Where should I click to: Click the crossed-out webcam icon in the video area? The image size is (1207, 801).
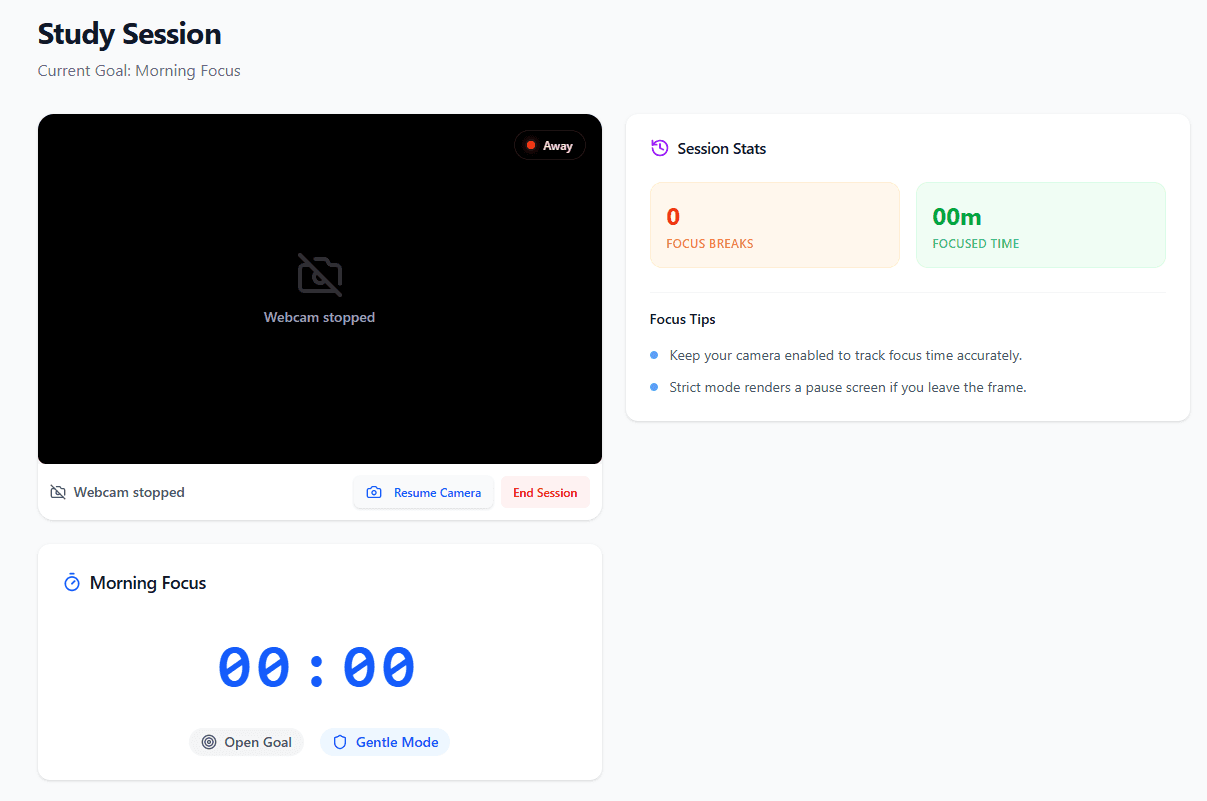[x=319, y=273]
